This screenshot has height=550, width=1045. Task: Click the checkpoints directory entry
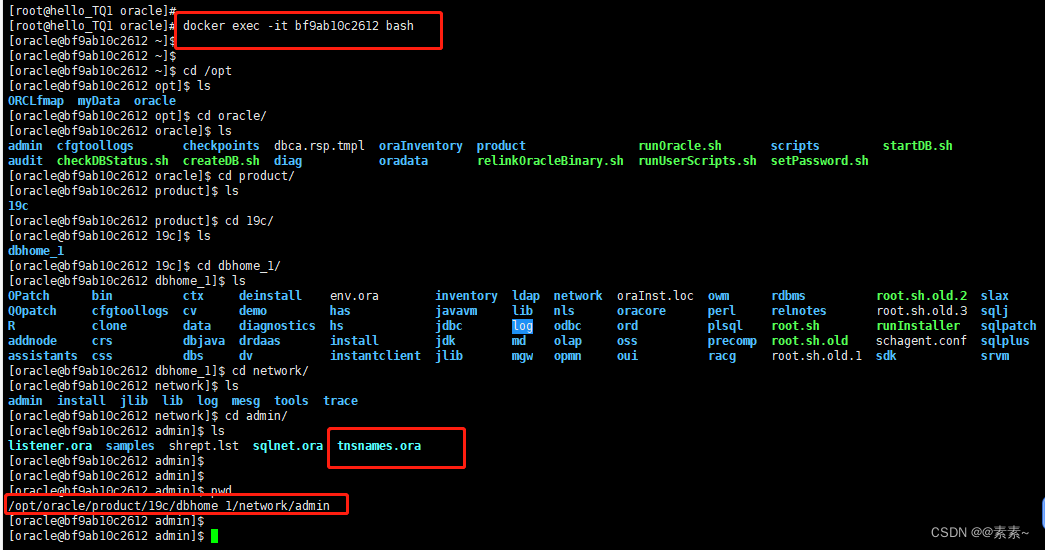tap(221, 146)
